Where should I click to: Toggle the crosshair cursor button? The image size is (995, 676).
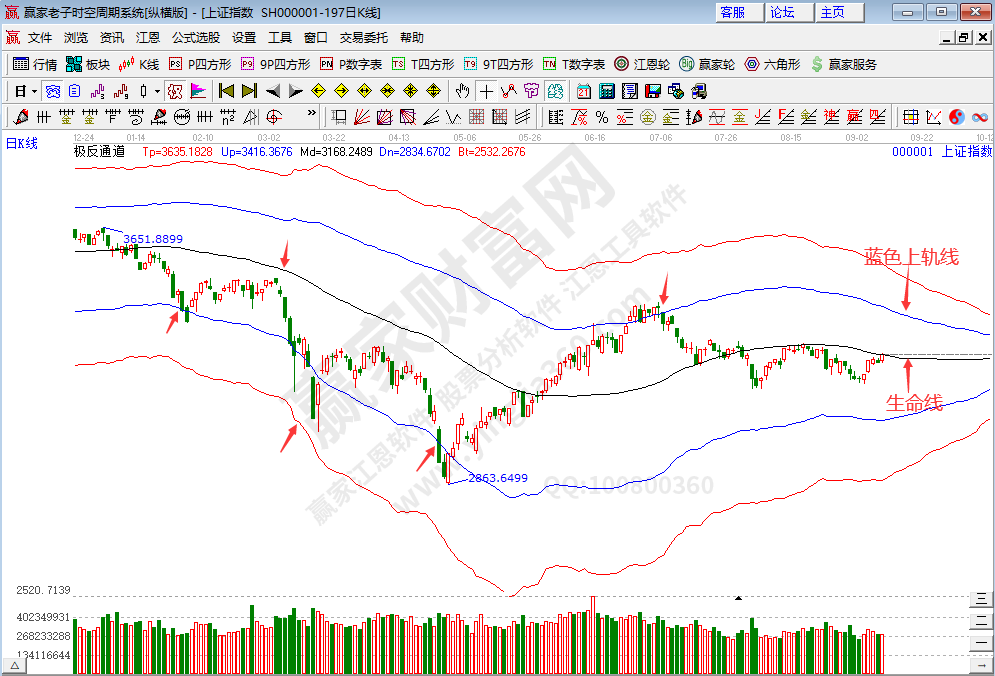tap(485, 90)
